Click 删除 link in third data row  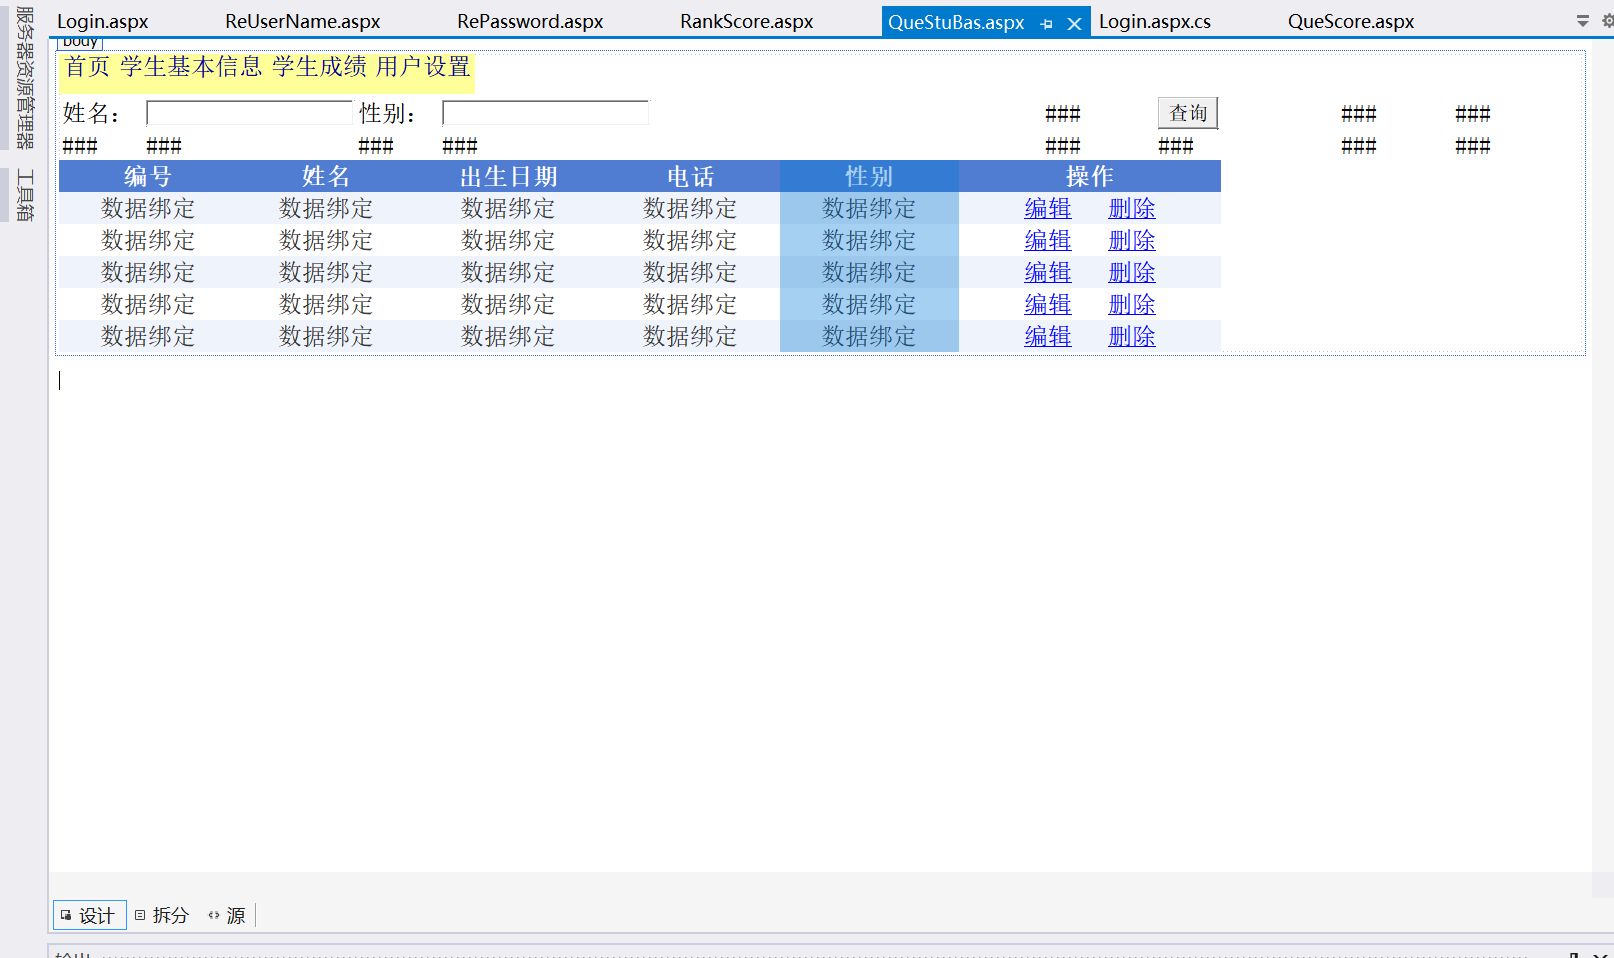(1132, 272)
